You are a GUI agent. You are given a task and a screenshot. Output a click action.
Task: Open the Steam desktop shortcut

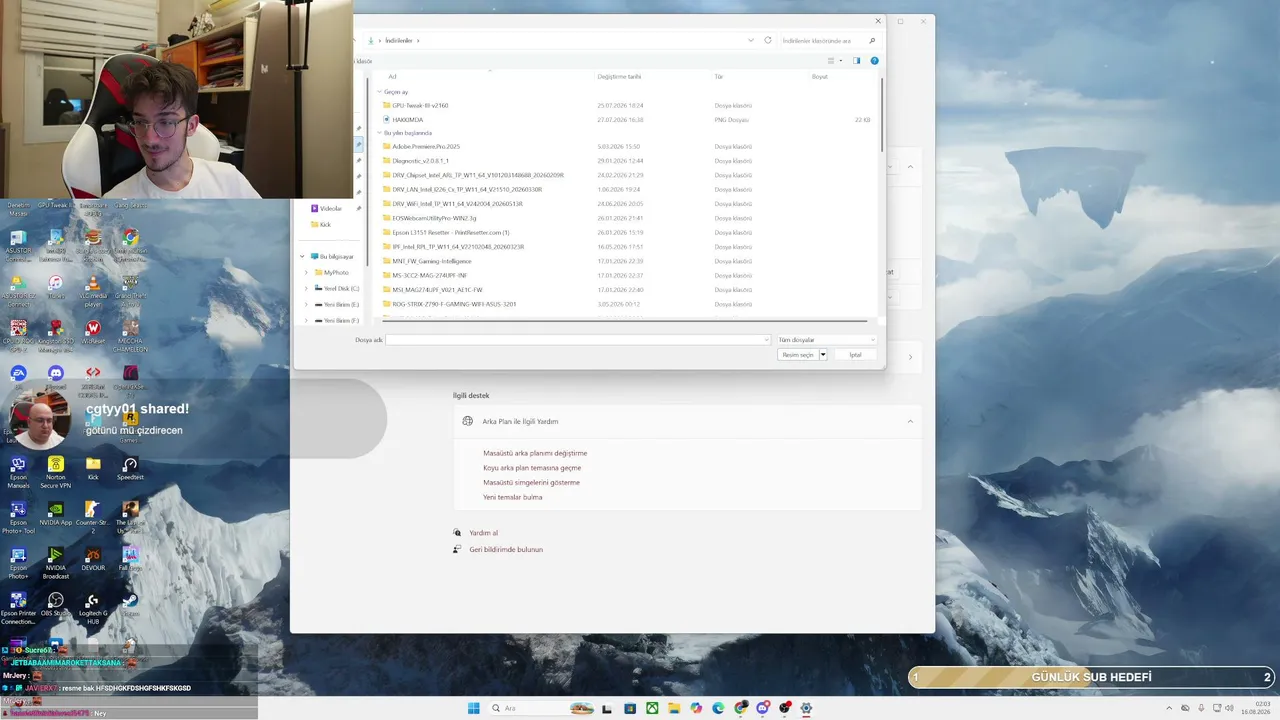pos(130,606)
